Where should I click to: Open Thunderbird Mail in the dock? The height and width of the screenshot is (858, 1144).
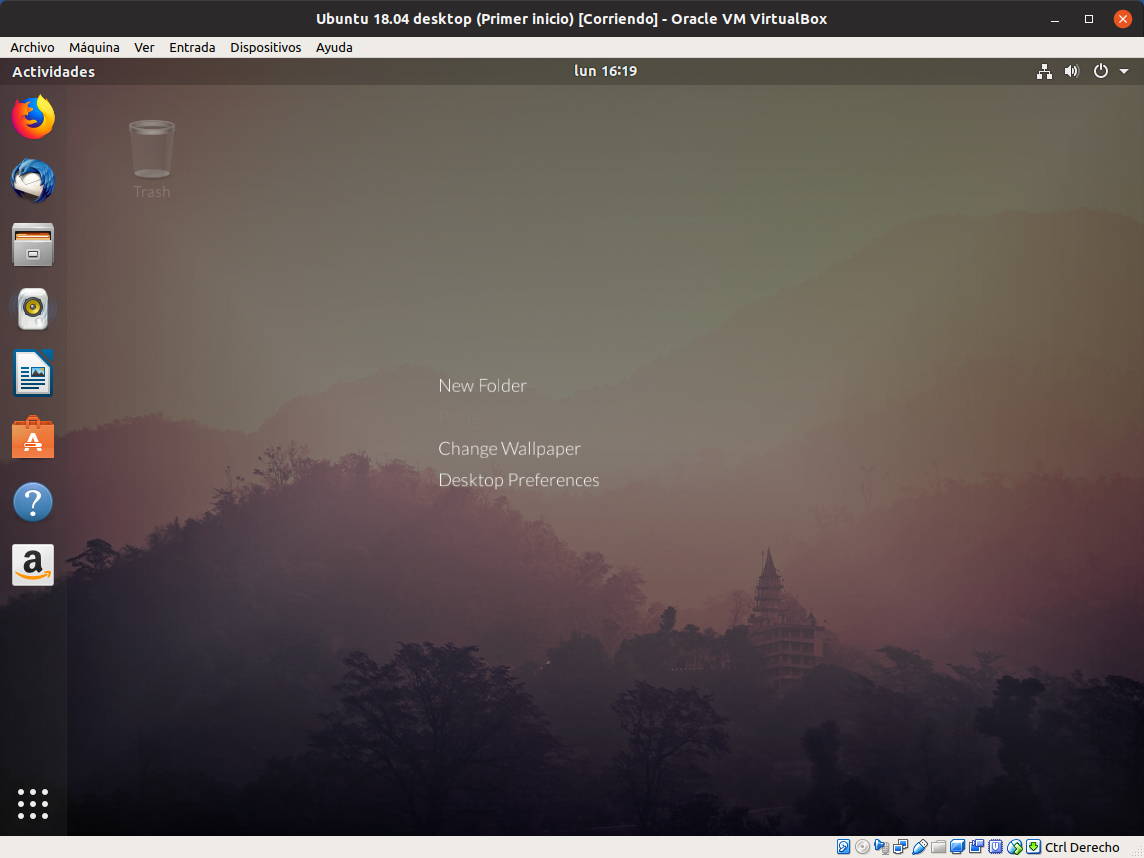pos(33,182)
